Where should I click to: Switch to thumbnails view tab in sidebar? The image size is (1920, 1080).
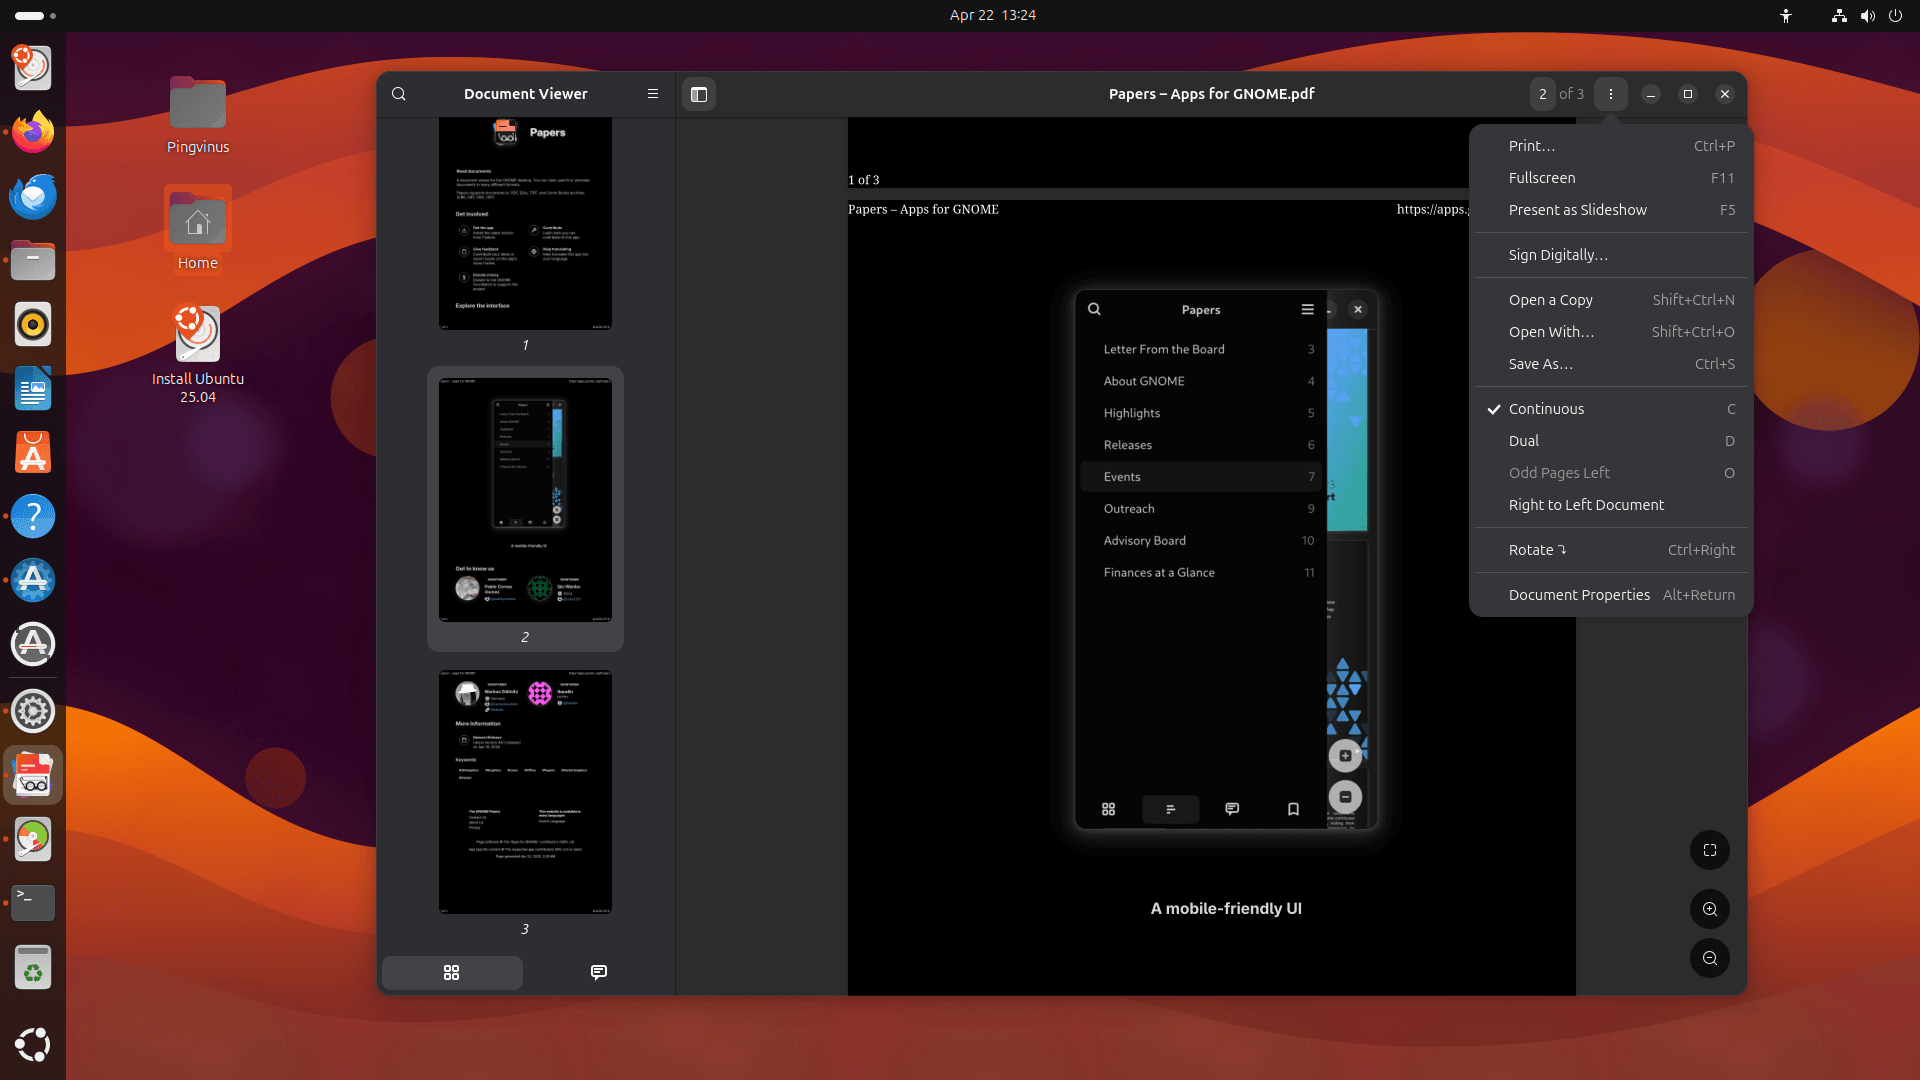point(452,972)
